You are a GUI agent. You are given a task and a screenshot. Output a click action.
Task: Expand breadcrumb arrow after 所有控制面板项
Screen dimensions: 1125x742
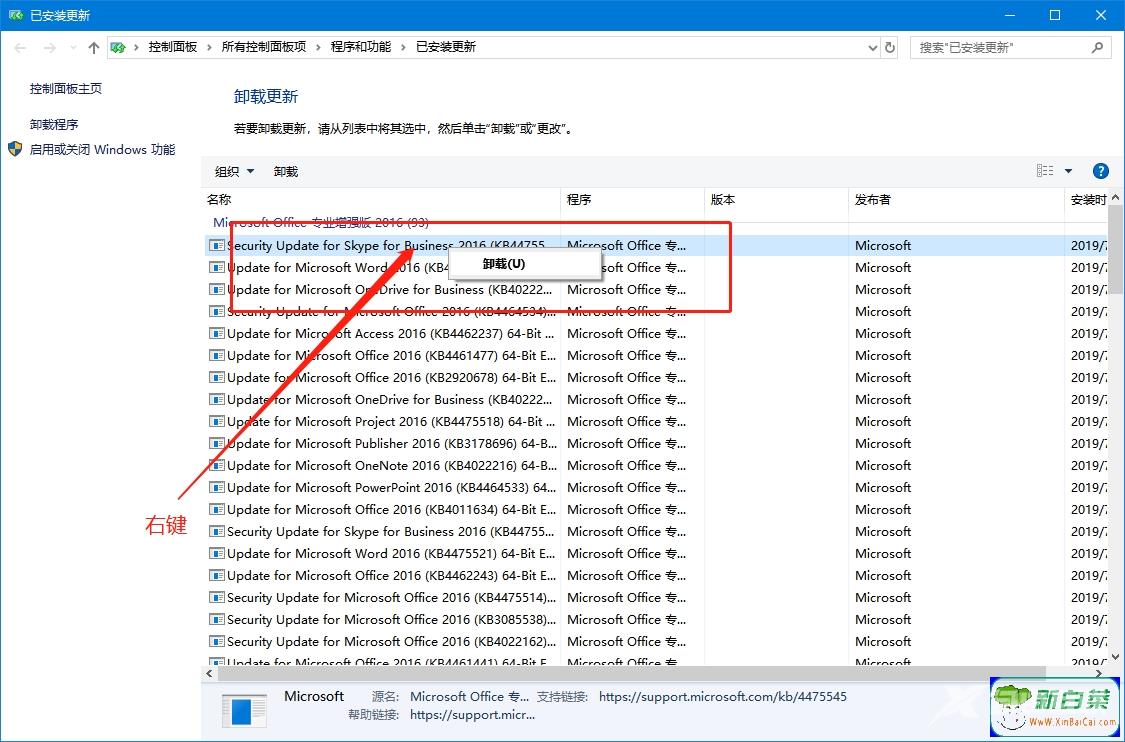(318, 47)
